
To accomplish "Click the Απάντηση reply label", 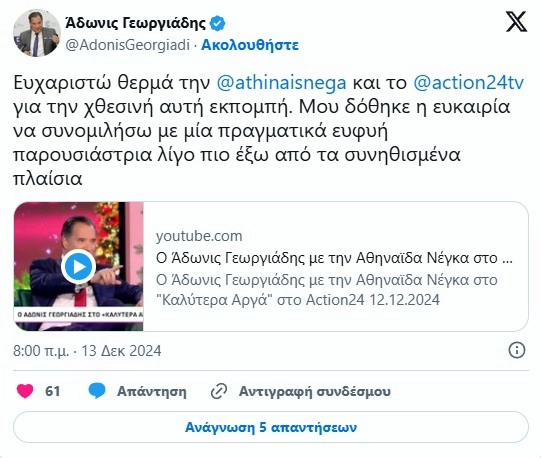I will tap(152, 391).
